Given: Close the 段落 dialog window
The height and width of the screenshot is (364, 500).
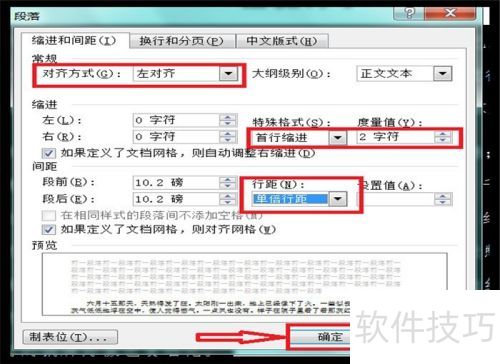Looking at the screenshot, I should pyautogui.click(x=450, y=13).
